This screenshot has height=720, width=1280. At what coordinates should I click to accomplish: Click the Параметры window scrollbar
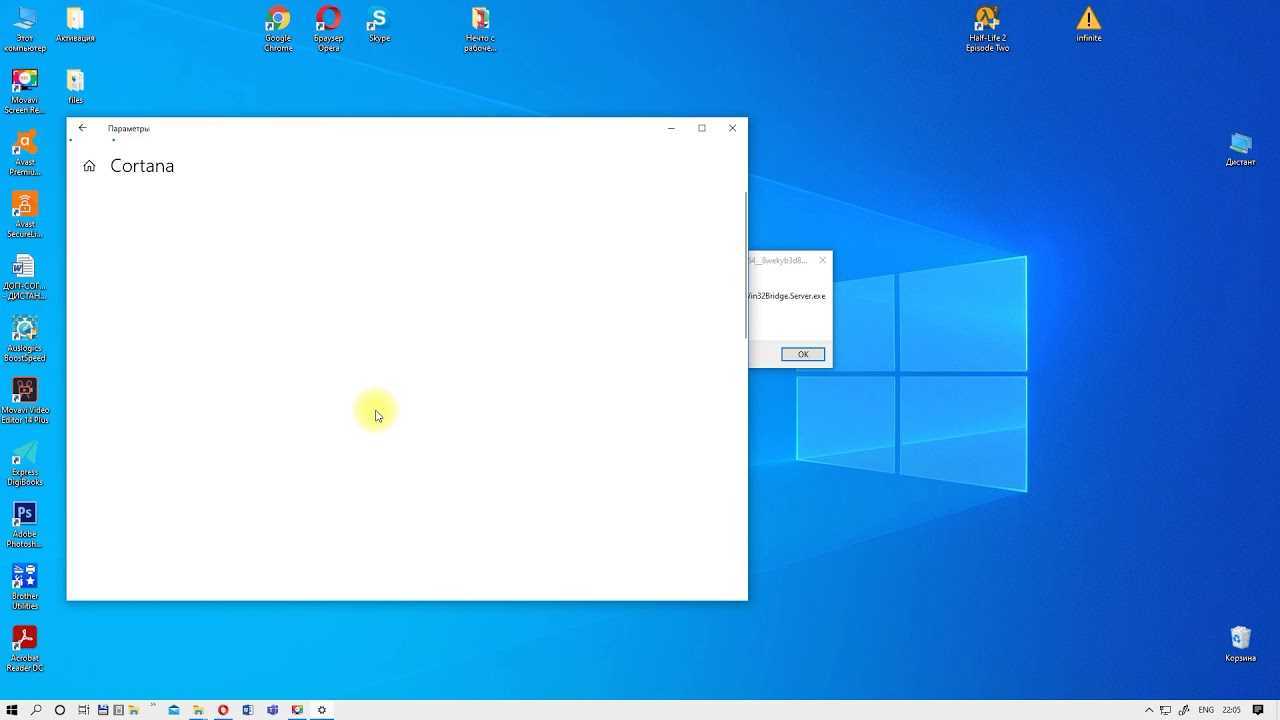coord(746,265)
